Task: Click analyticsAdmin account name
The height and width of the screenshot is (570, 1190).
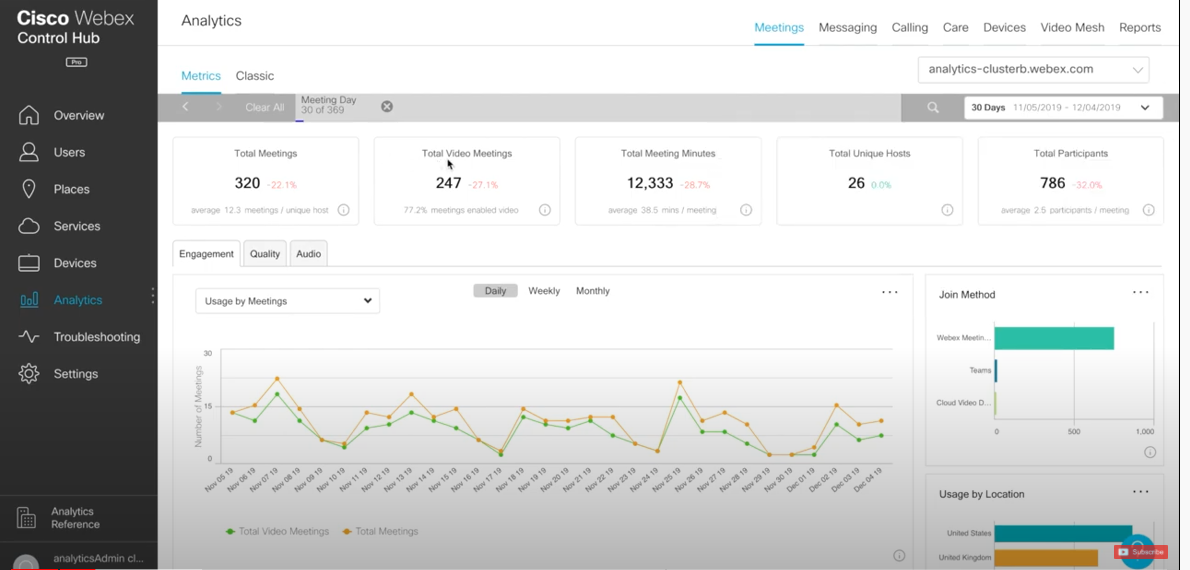Action: 98,559
